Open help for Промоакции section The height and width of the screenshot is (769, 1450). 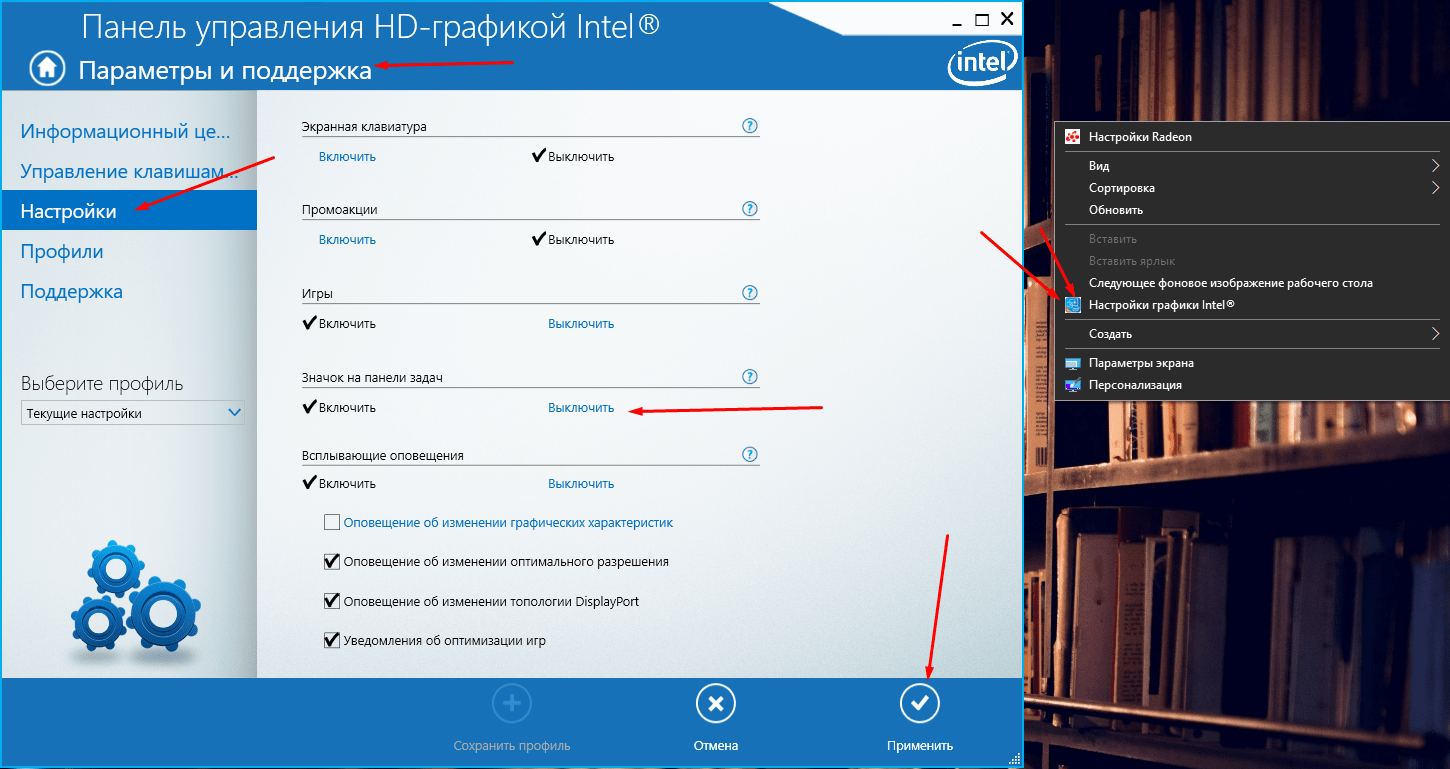(x=750, y=209)
